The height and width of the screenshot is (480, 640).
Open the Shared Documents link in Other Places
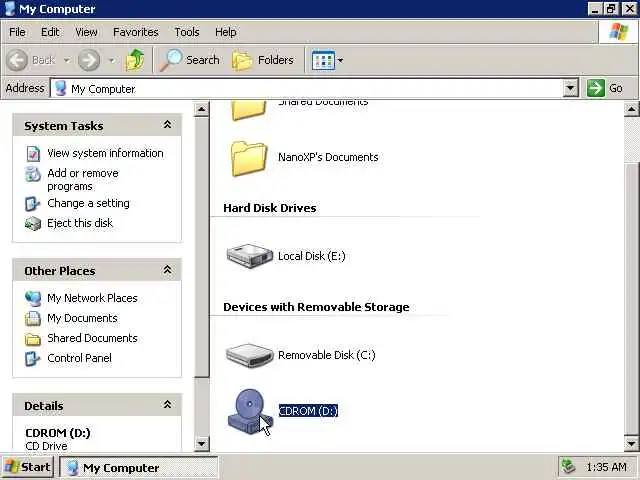pos(92,338)
